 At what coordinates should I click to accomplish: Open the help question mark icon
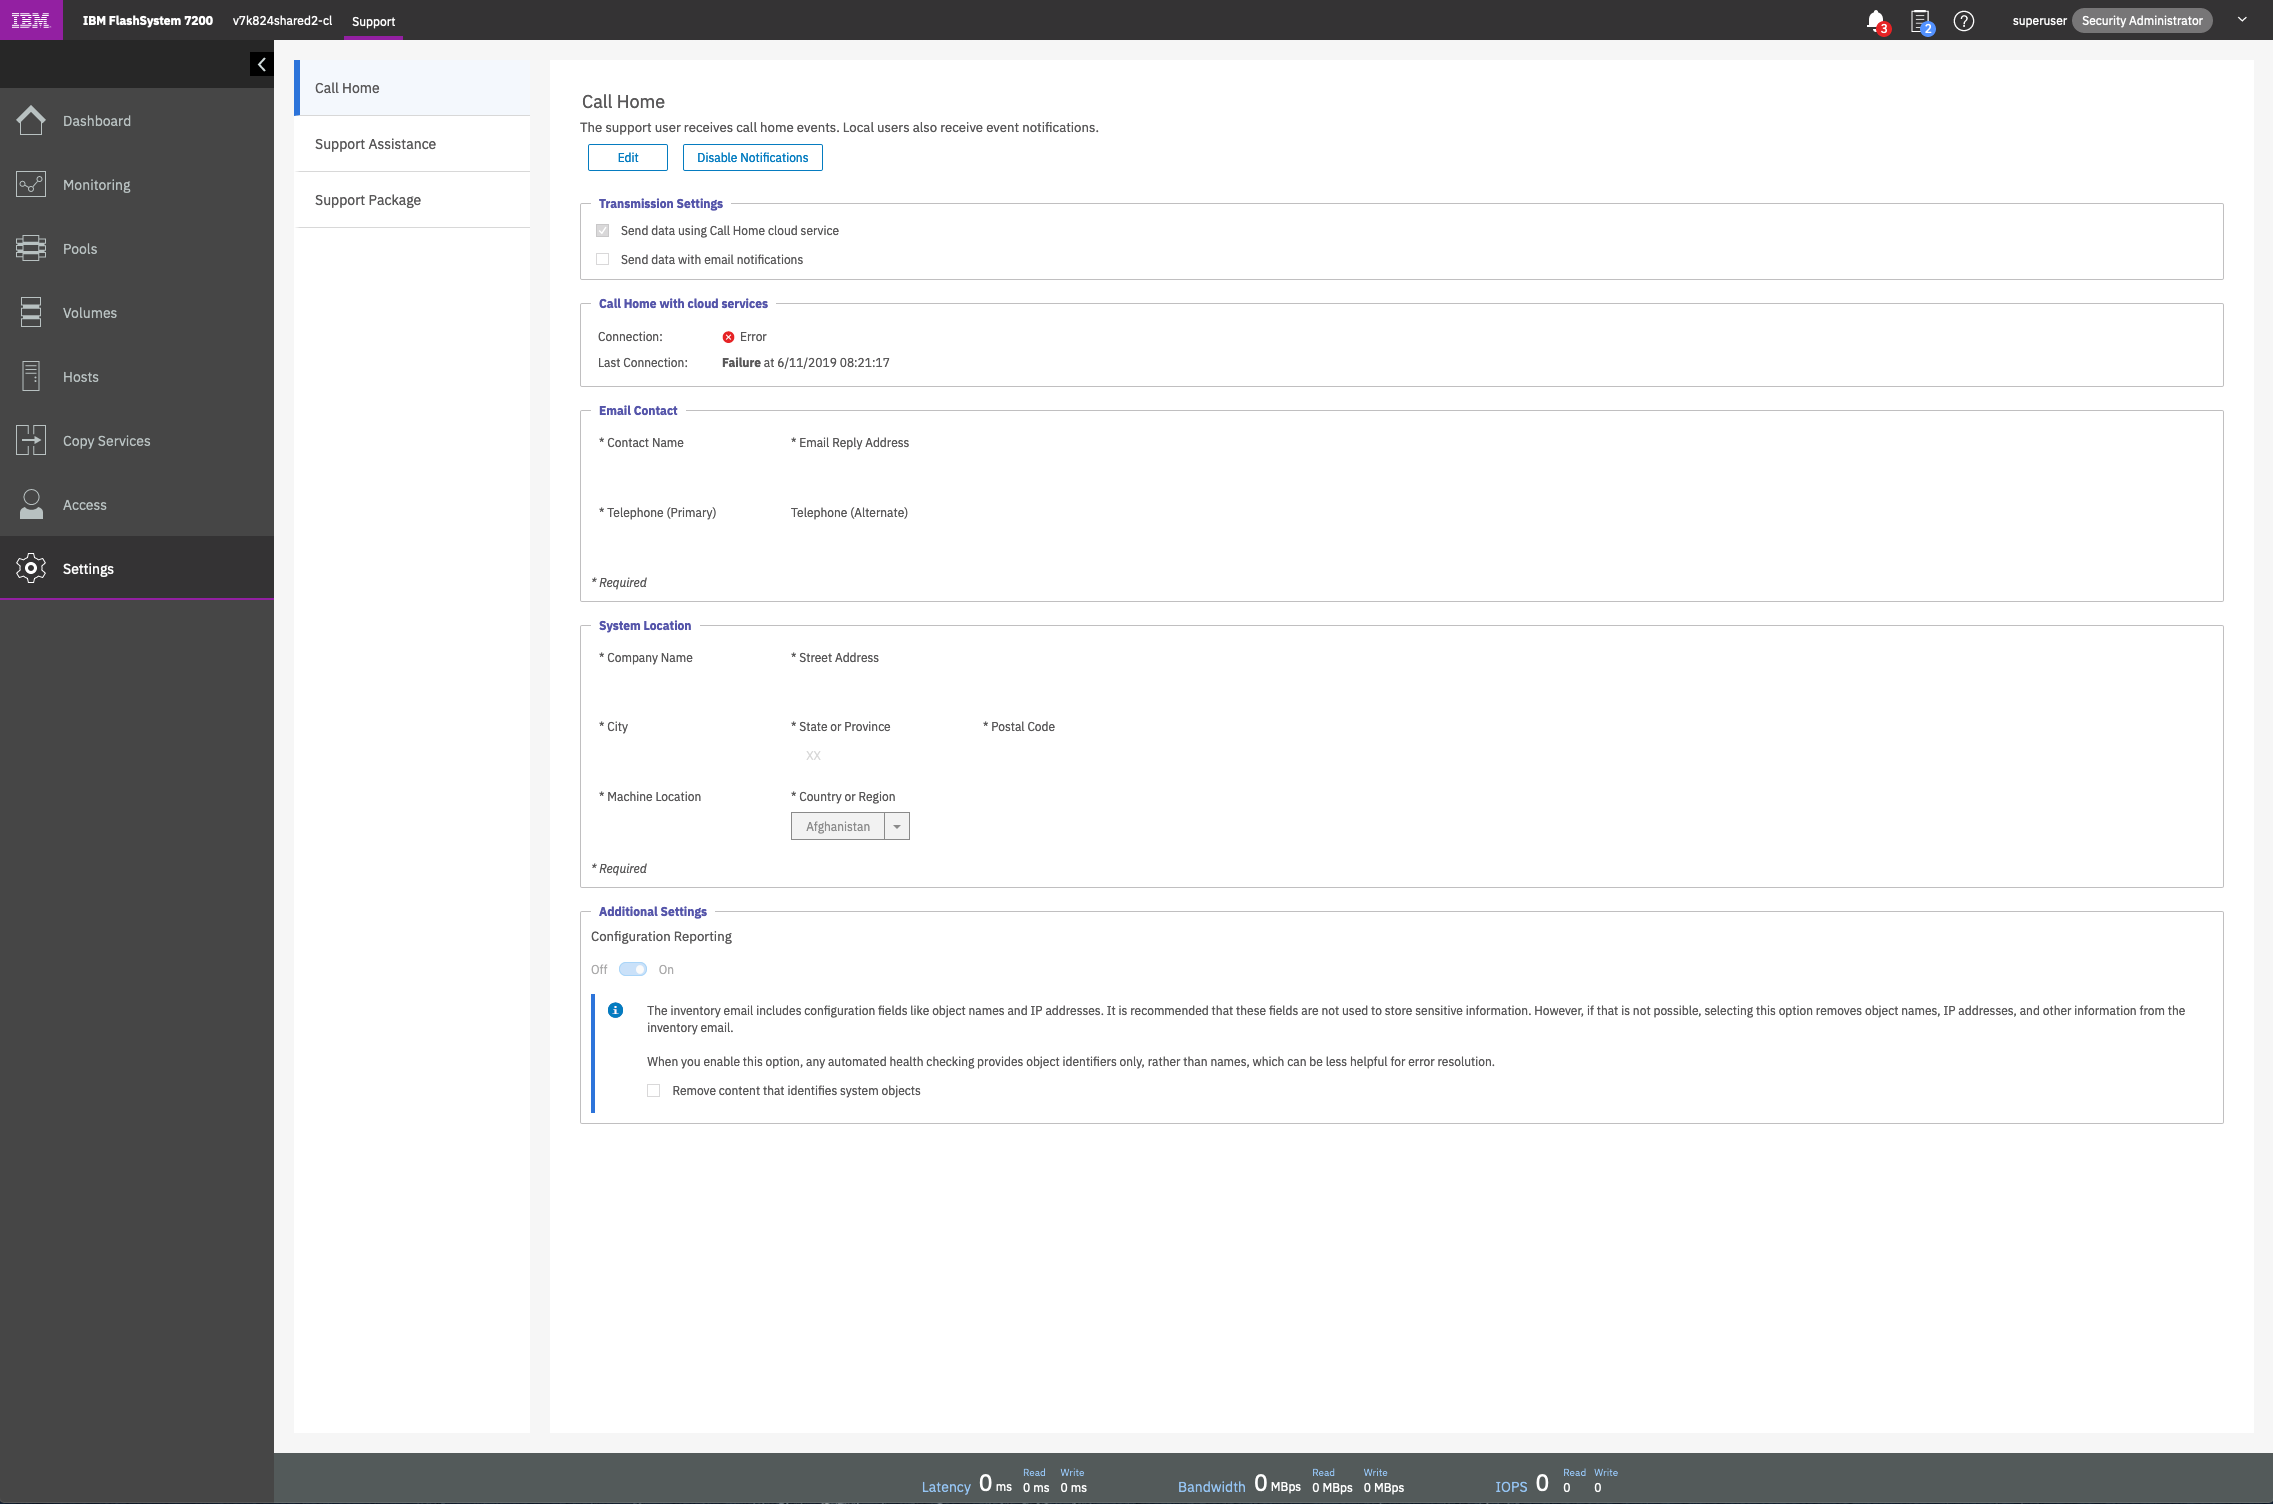point(1964,21)
